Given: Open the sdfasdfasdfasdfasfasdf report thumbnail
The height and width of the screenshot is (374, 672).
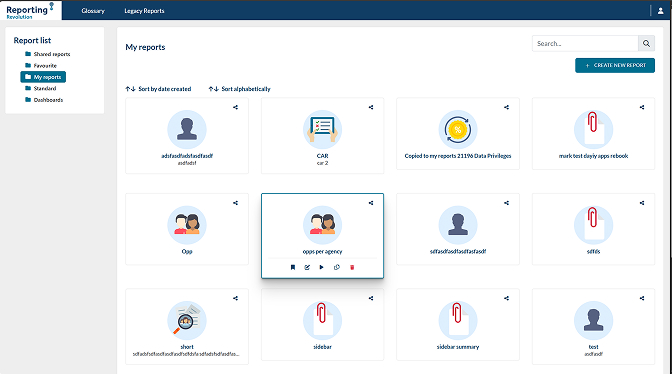Looking at the screenshot, I should [458, 225].
